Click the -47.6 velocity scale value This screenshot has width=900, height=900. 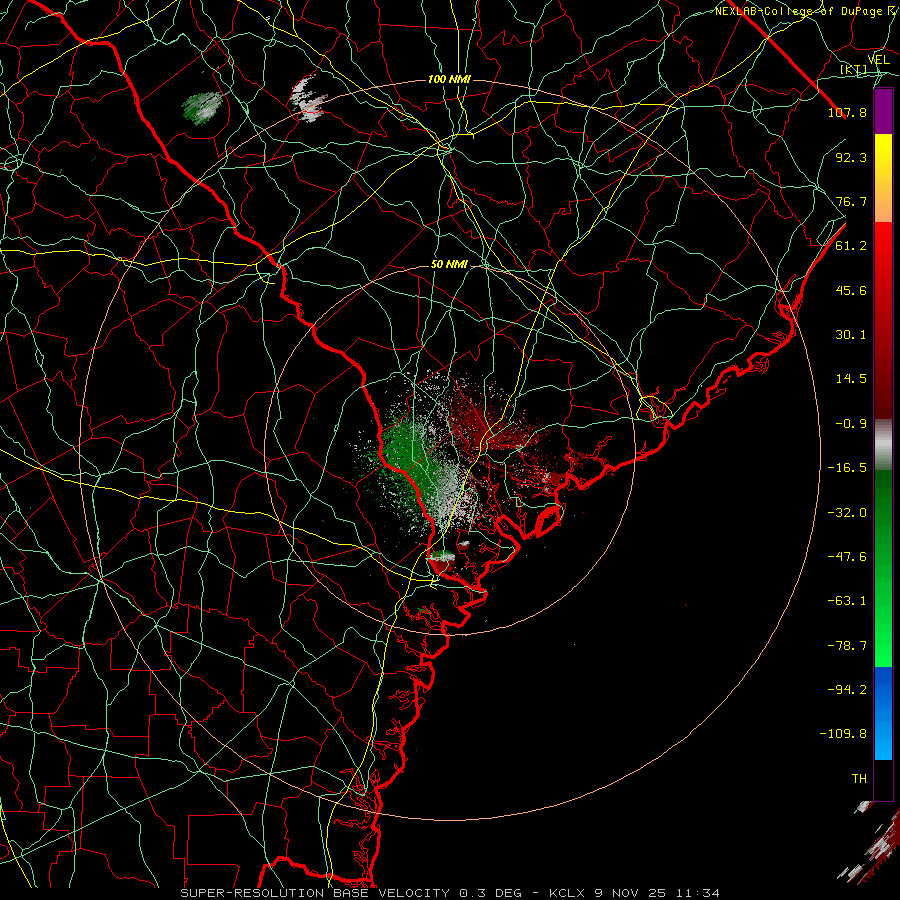pos(847,557)
